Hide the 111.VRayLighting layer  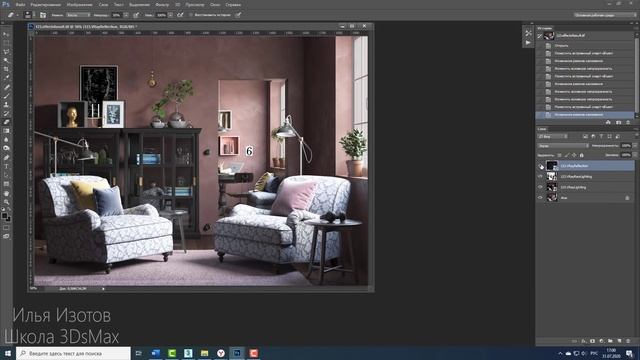pyautogui.click(x=541, y=187)
